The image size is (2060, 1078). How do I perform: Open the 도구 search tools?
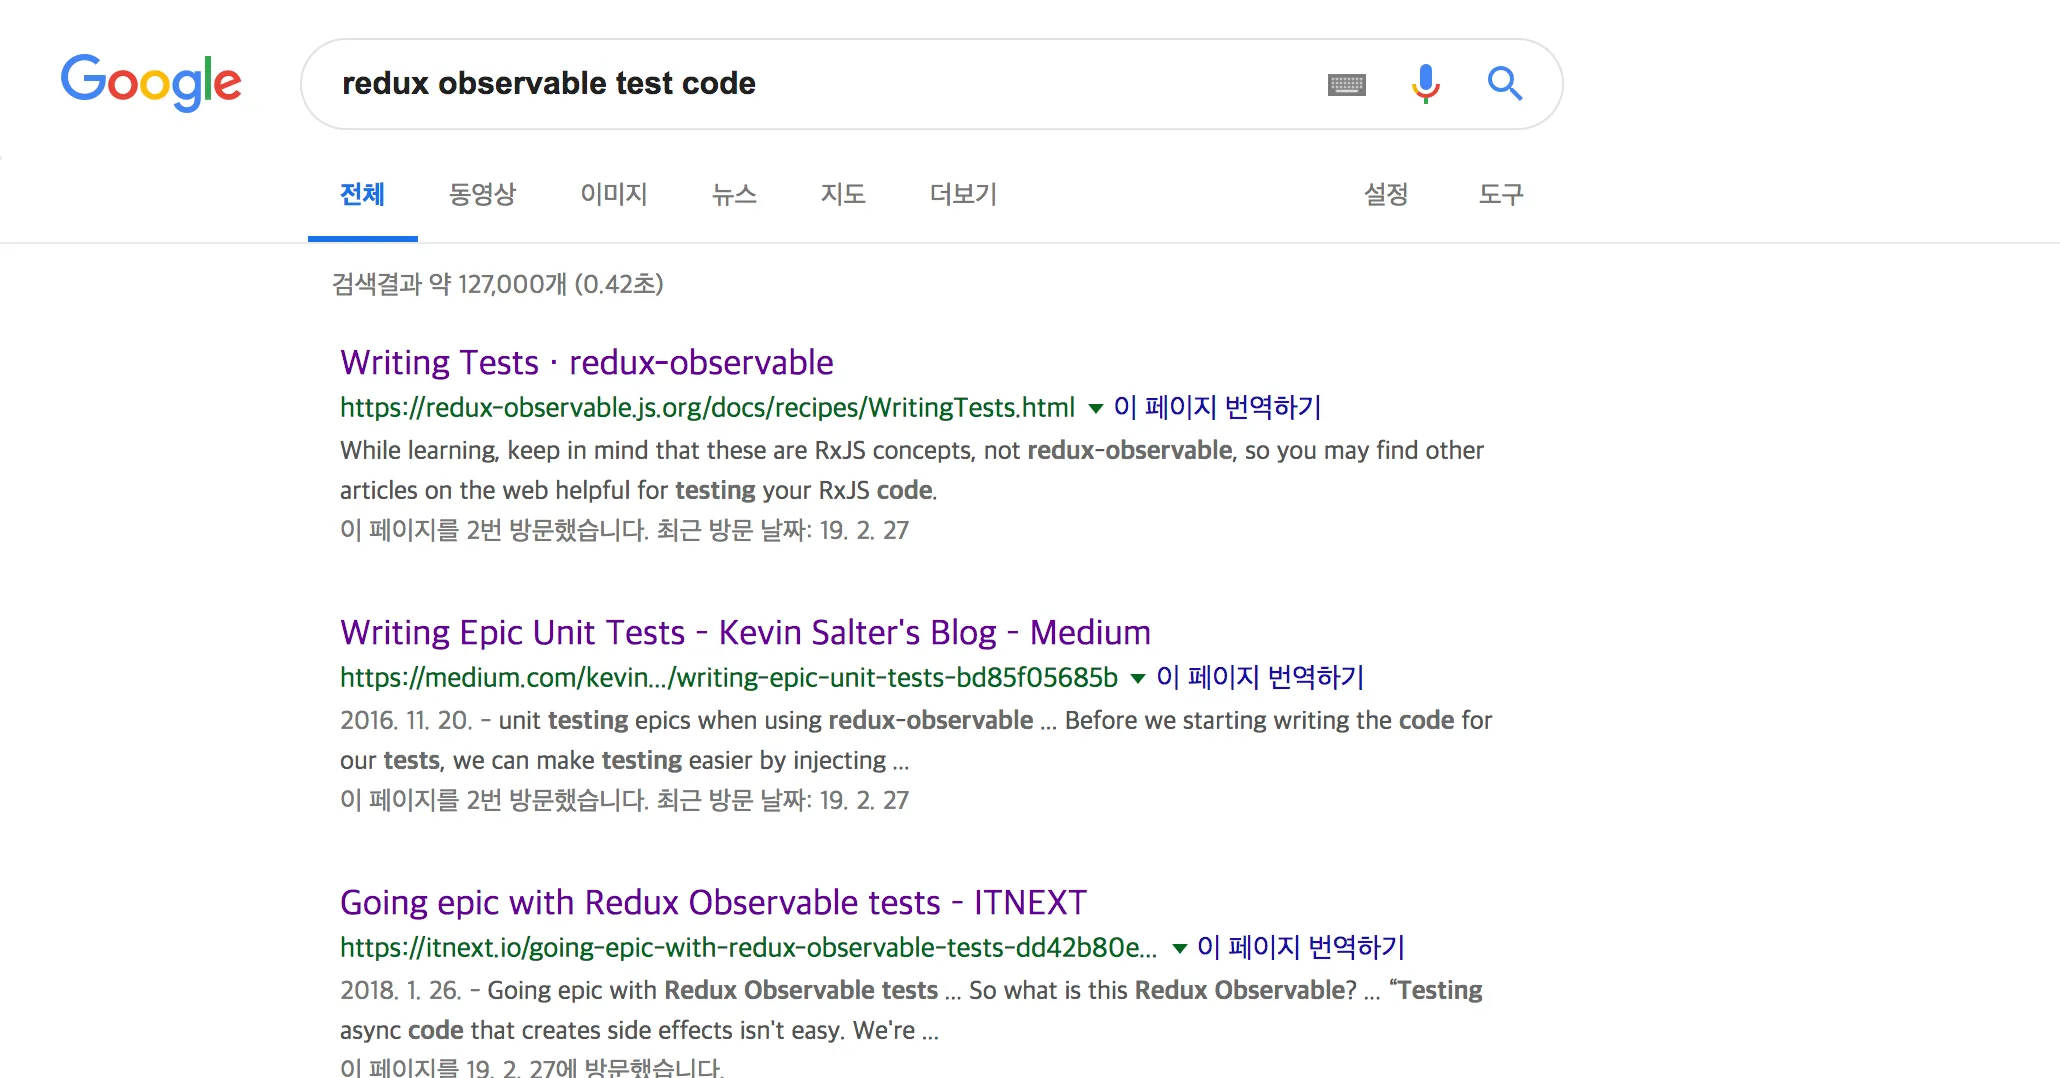click(1501, 194)
